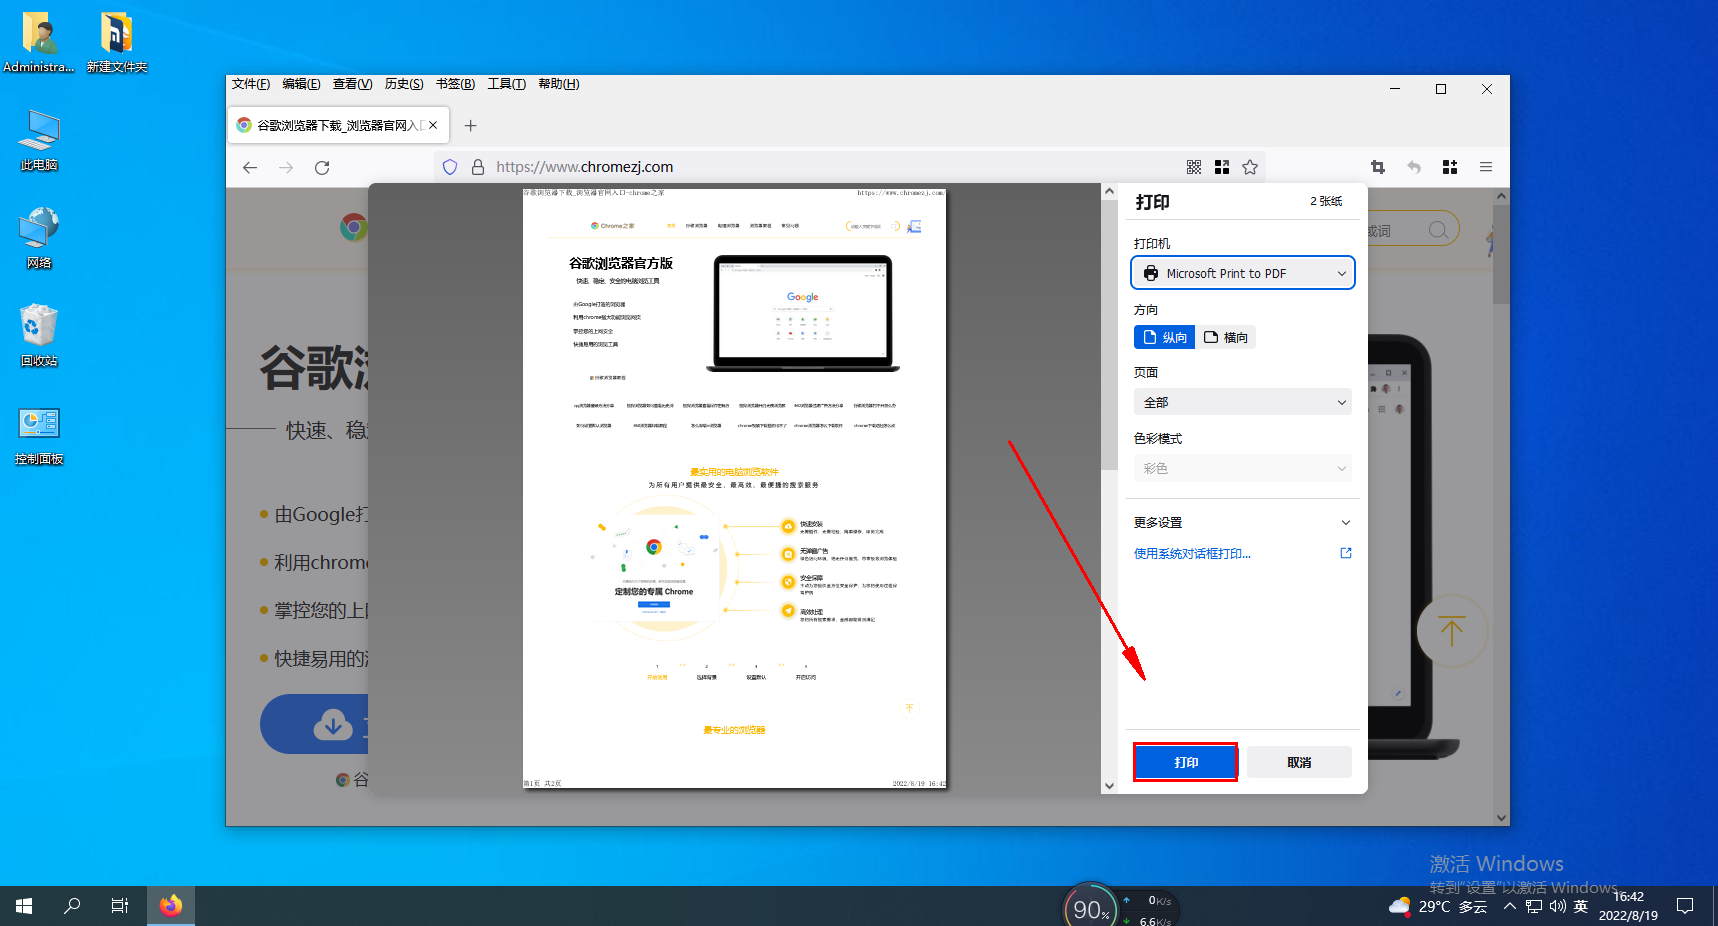Open the extensions grid toolbar icon
Viewport: 1718px width, 926px height.
(1450, 167)
